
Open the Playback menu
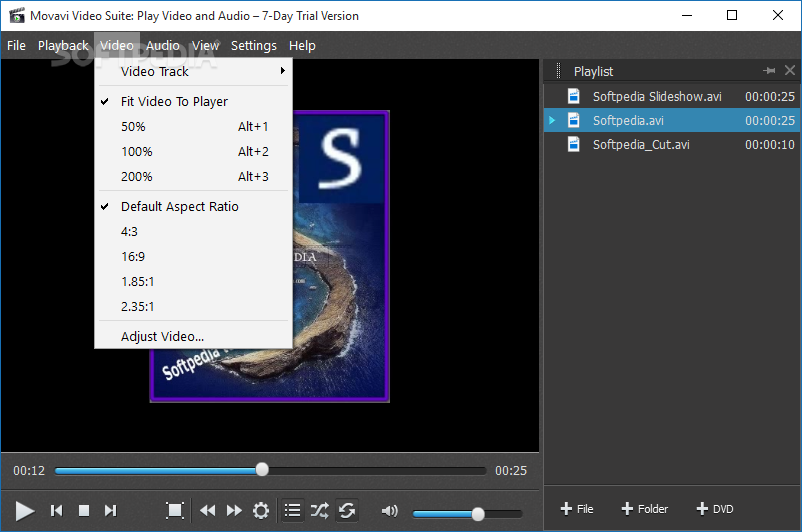(63, 46)
